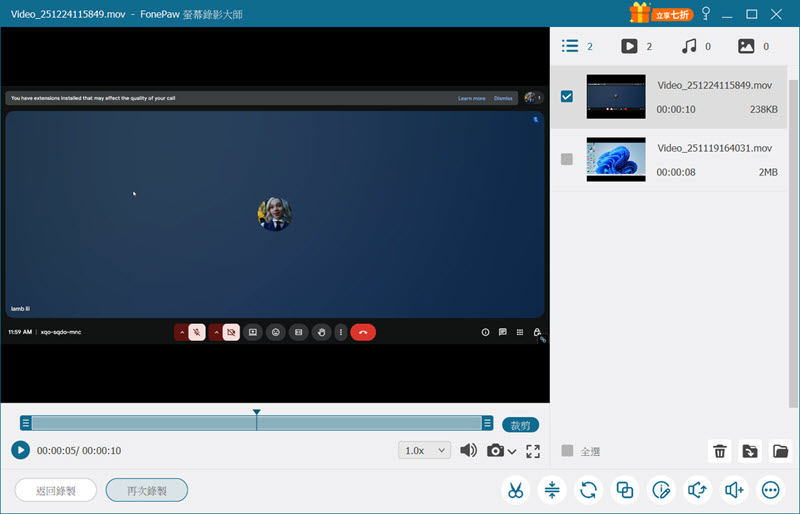Expand the camera snapshot options arrow

pos(513,452)
